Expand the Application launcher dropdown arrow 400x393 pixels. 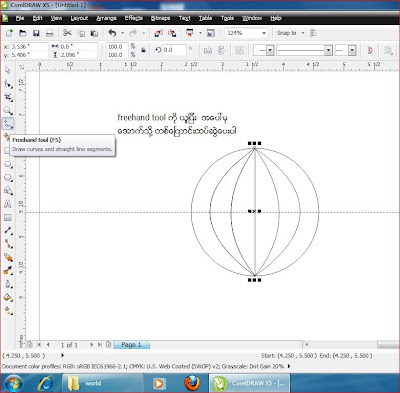tap(200, 33)
